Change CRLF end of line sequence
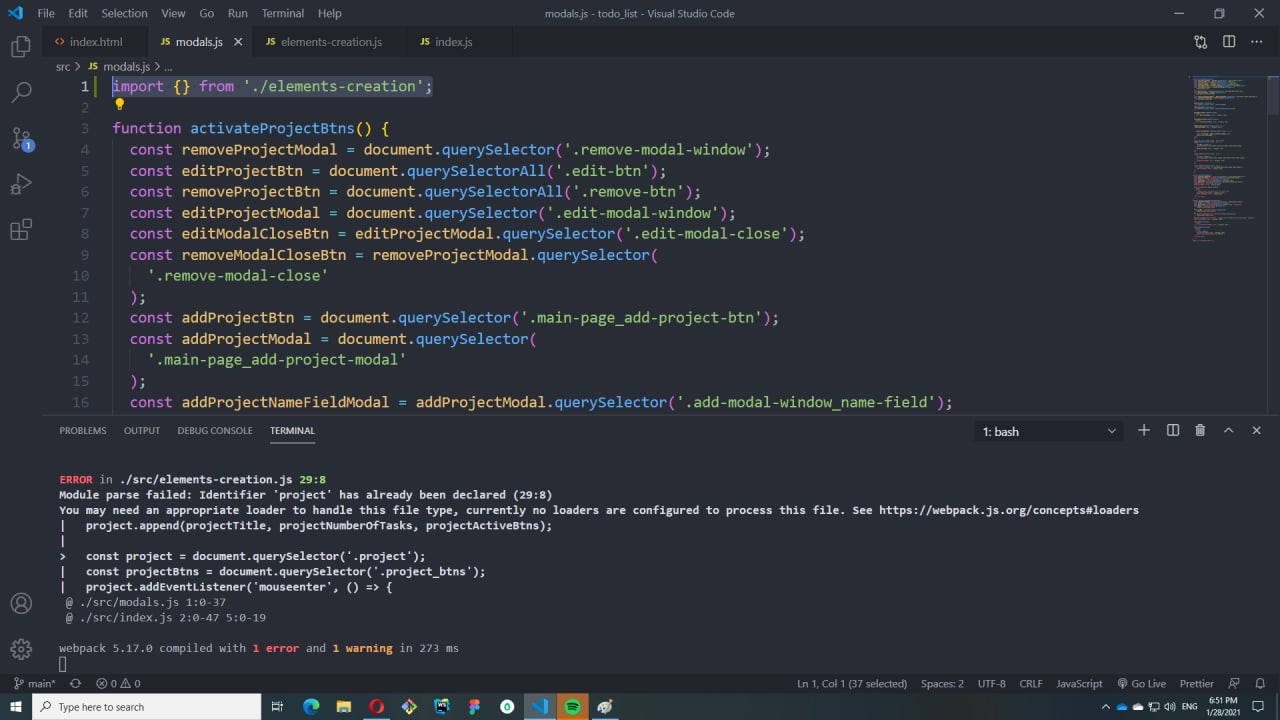This screenshot has height=720, width=1280. tap(1030, 683)
